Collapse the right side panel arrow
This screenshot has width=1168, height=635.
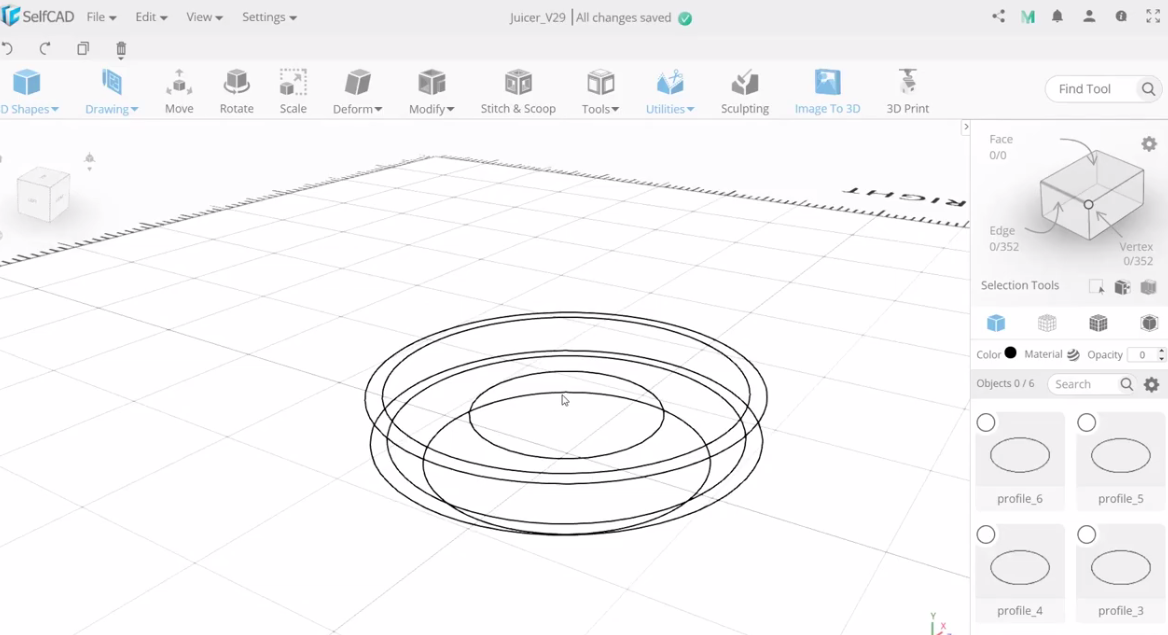(966, 127)
